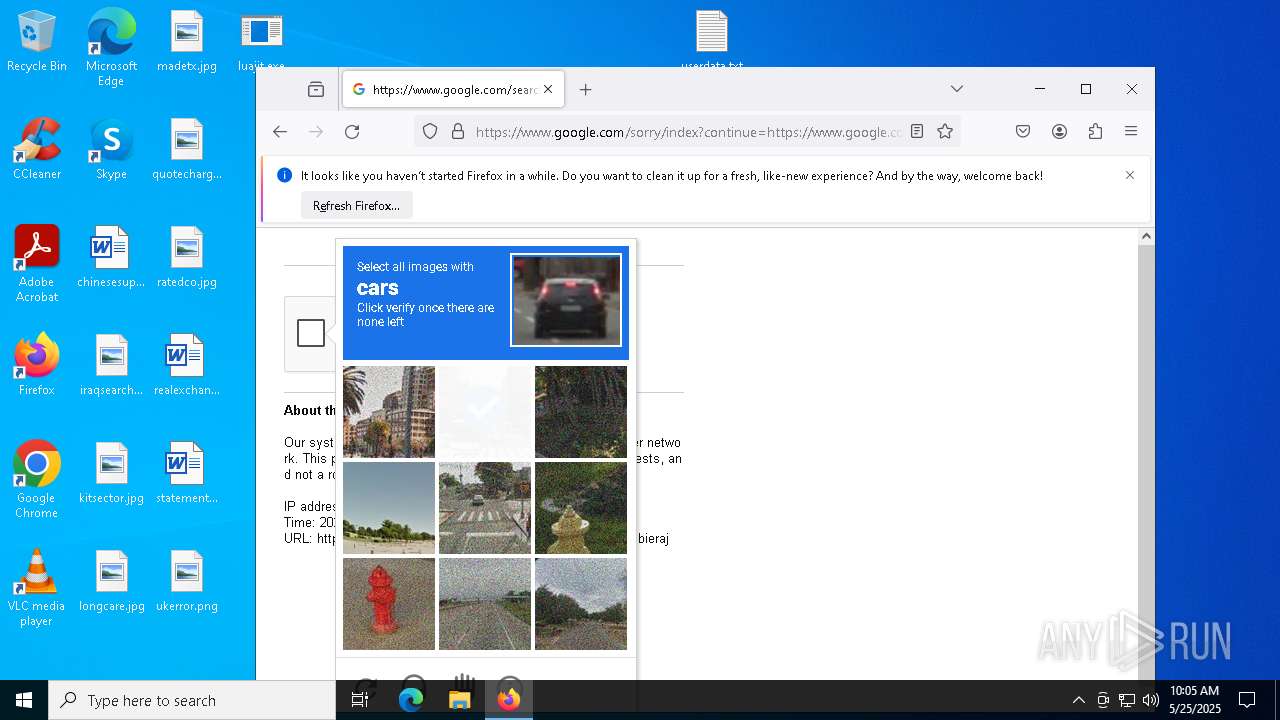Open a new tab with plus button
The height and width of the screenshot is (720, 1280).
[586, 89]
